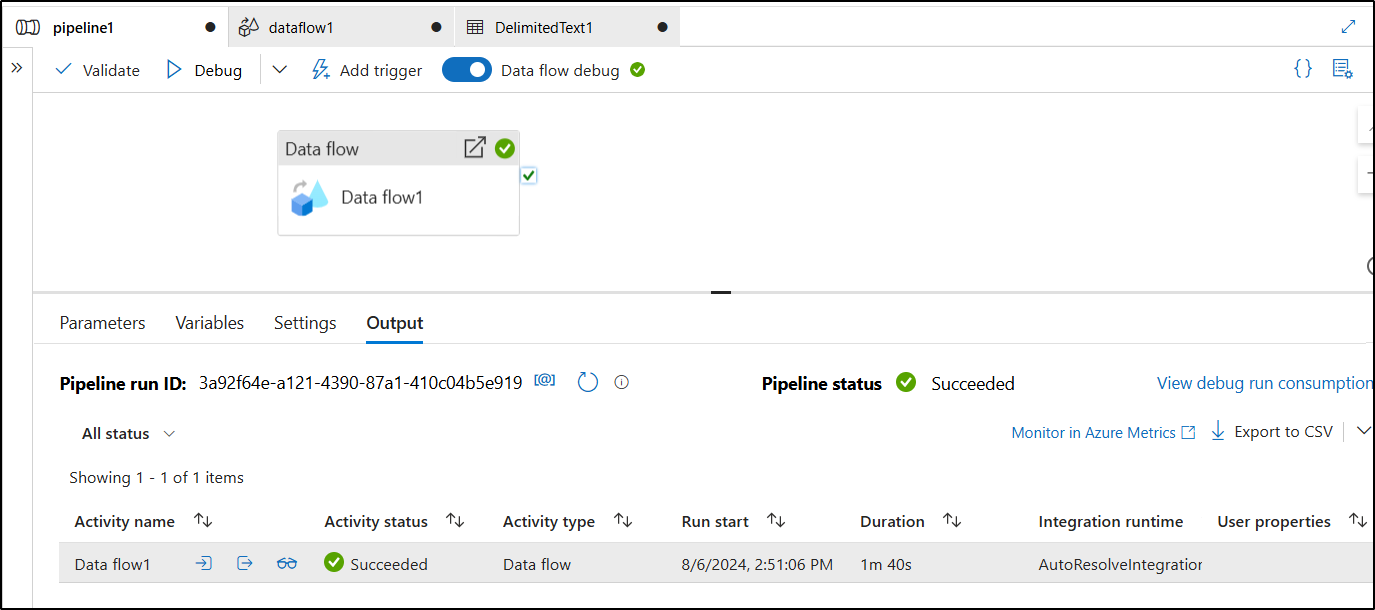The height and width of the screenshot is (610, 1375).
Task: Expand the editor to full screen
Action: [1349, 27]
